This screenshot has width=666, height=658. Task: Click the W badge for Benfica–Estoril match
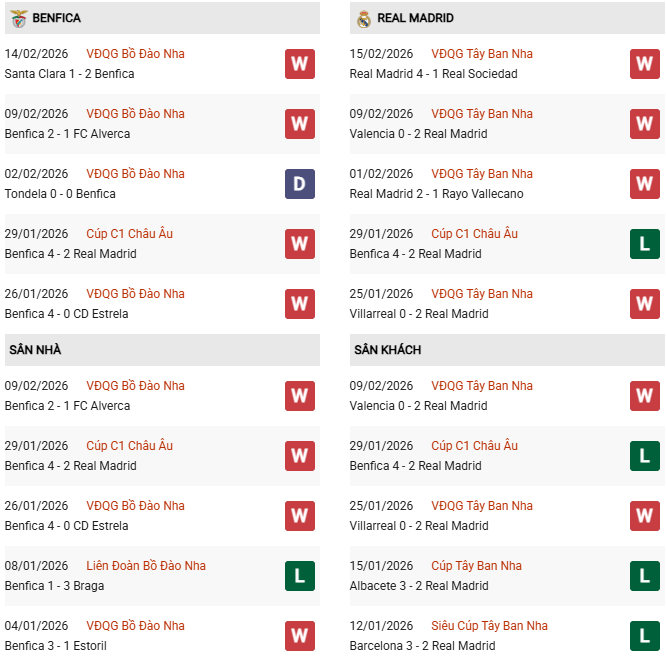coord(300,636)
